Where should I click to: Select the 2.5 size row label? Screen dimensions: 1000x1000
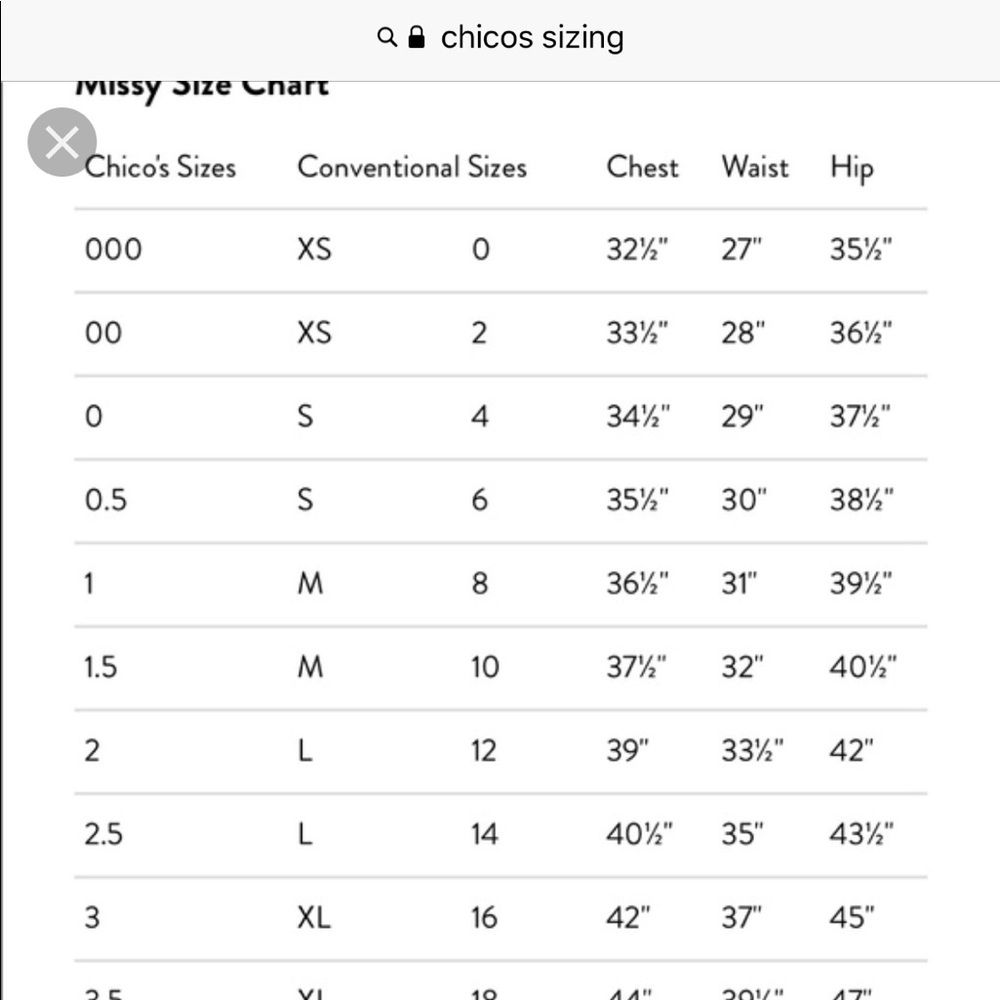tap(103, 834)
